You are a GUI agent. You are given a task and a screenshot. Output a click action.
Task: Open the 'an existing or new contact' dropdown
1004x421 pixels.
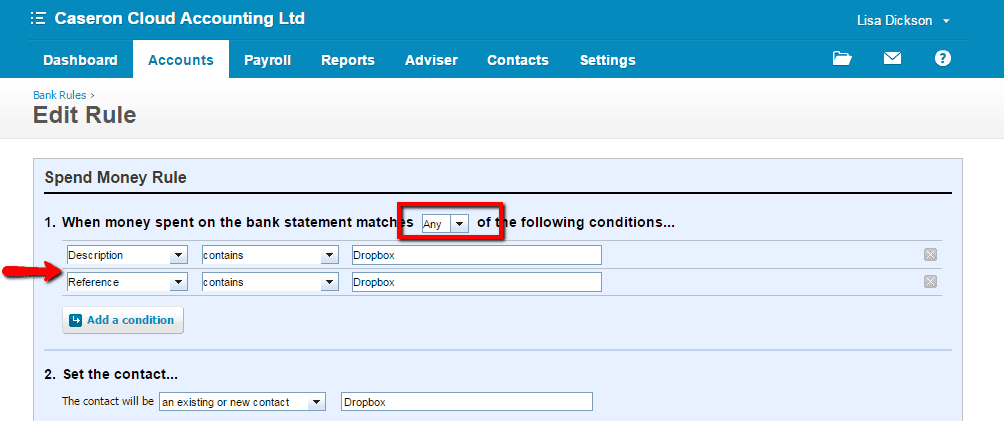pyautogui.click(x=242, y=402)
